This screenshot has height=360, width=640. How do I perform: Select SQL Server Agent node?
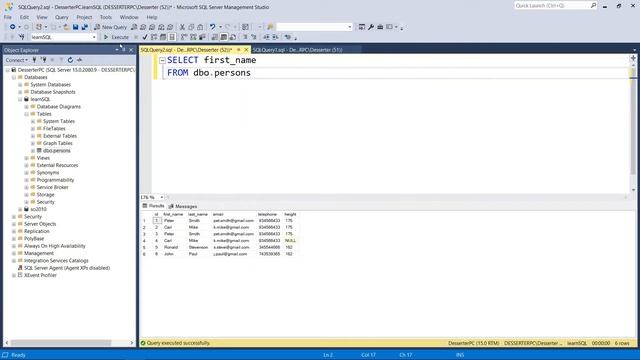[67, 268]
